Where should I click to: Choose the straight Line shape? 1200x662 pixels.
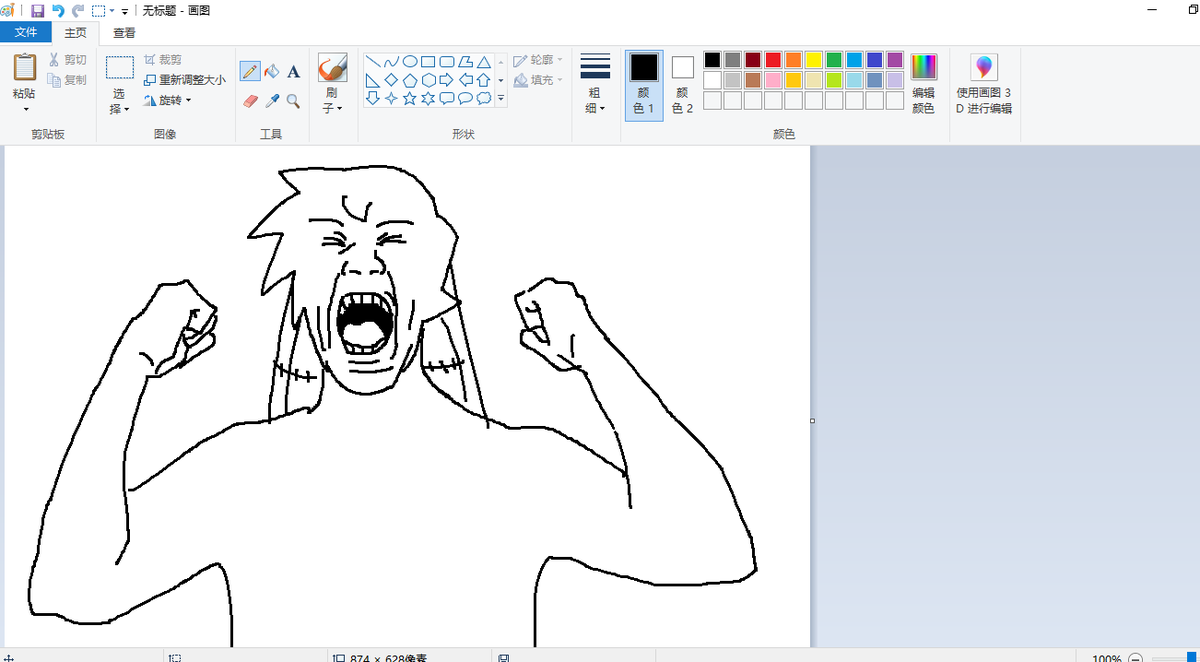(x=373, y=62)
